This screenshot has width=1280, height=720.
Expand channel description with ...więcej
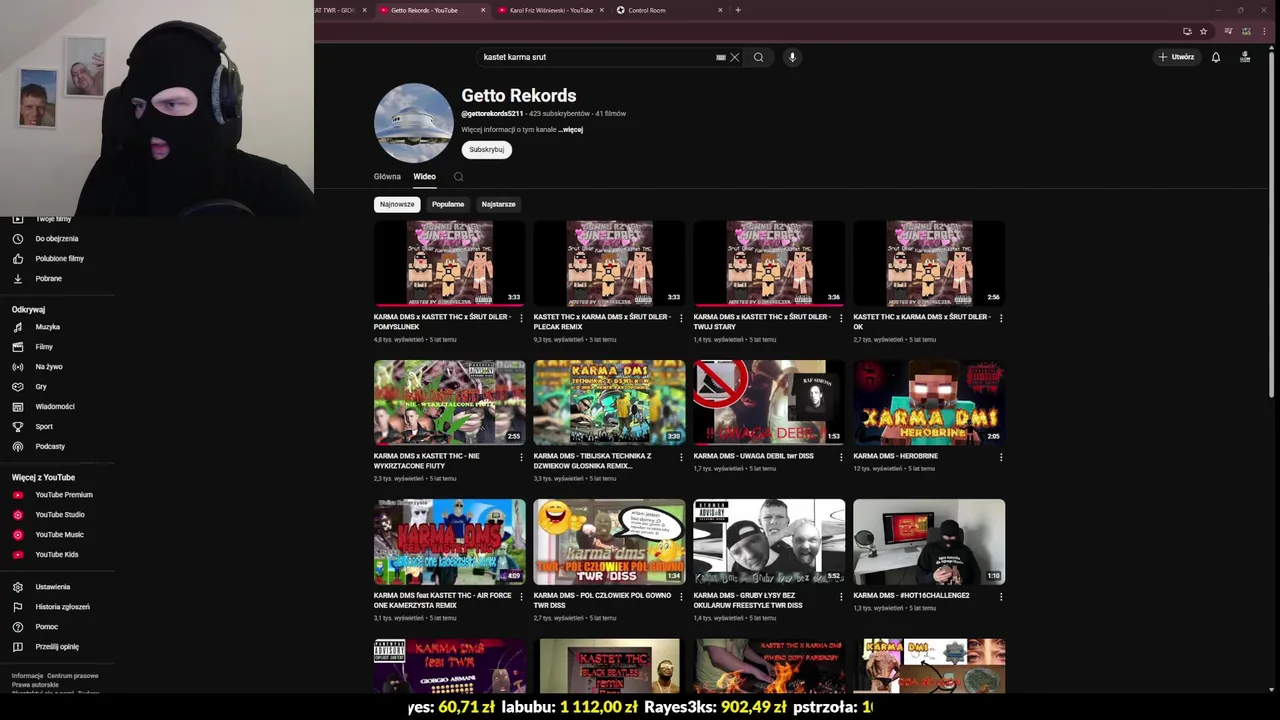(x=571, y=130)
